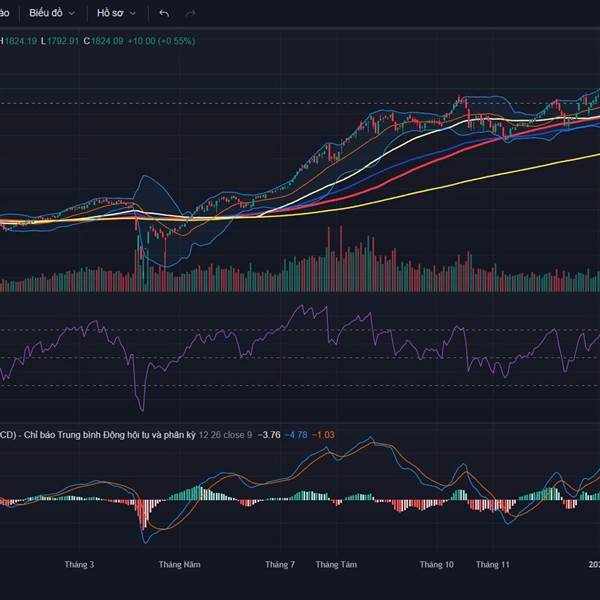Click the Tháng 7 time axis label

coord(280,564)
